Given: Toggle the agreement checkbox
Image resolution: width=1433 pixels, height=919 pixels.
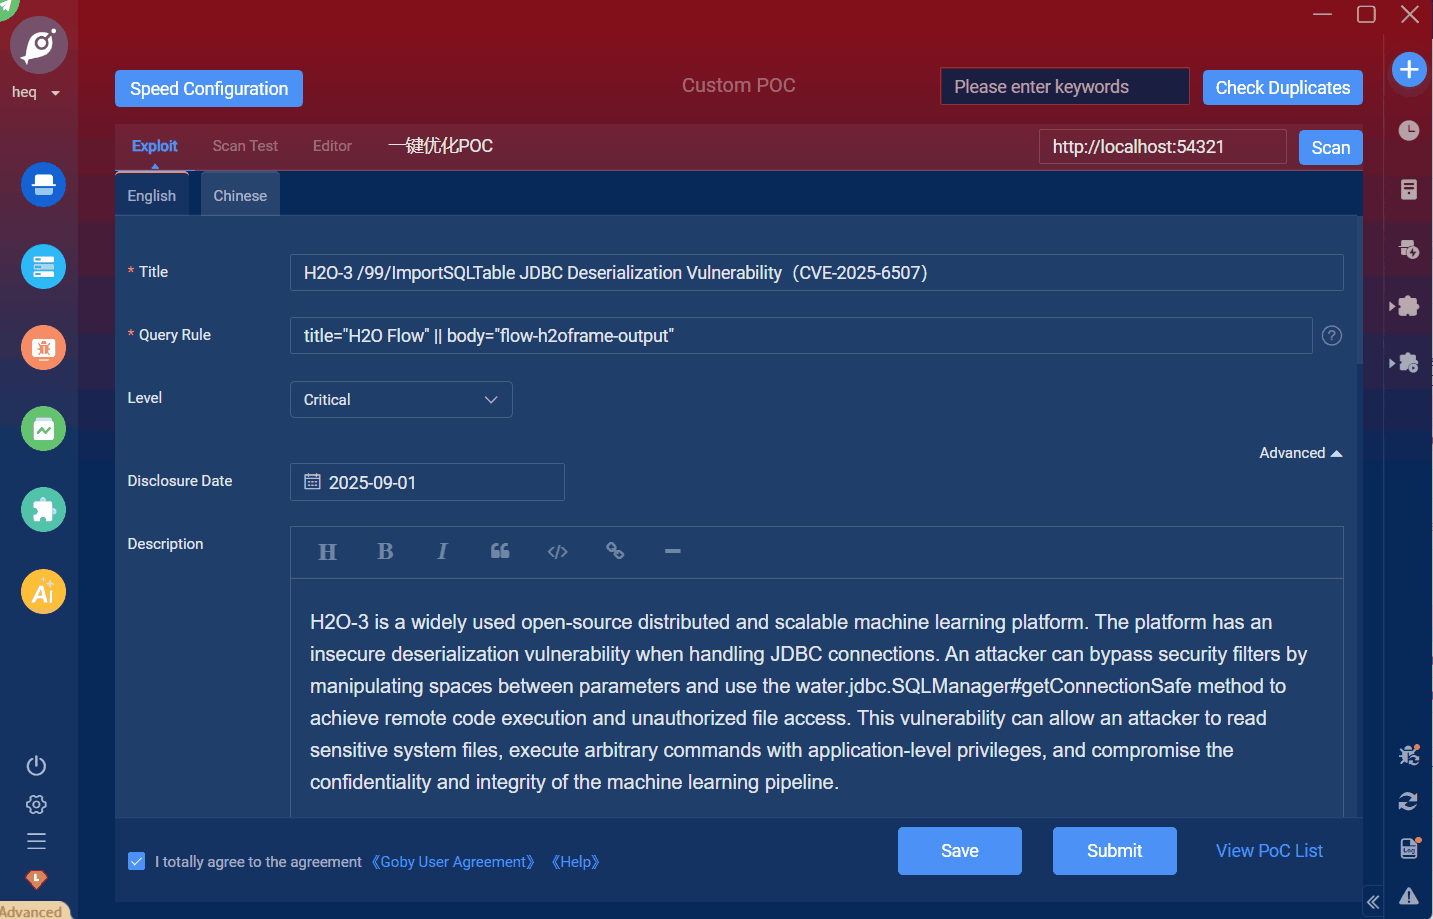Looking at the screenshot, I should click(137, 861).
